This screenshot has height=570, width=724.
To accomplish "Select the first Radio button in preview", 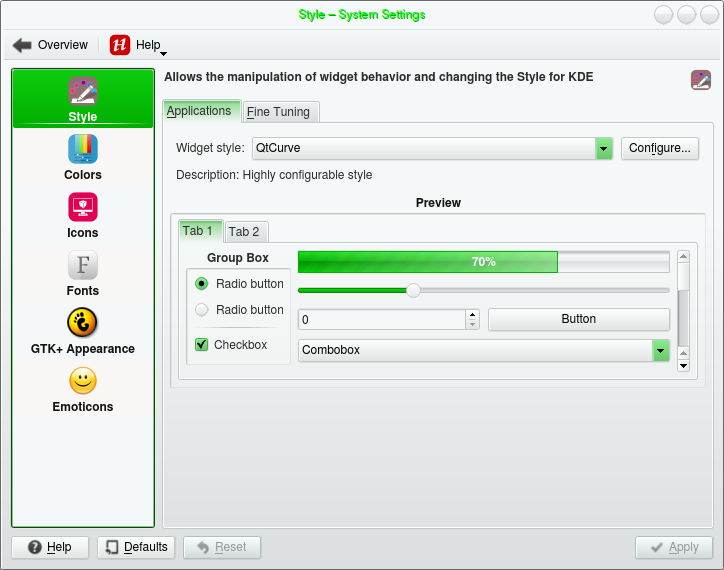I will click(202, 284).
